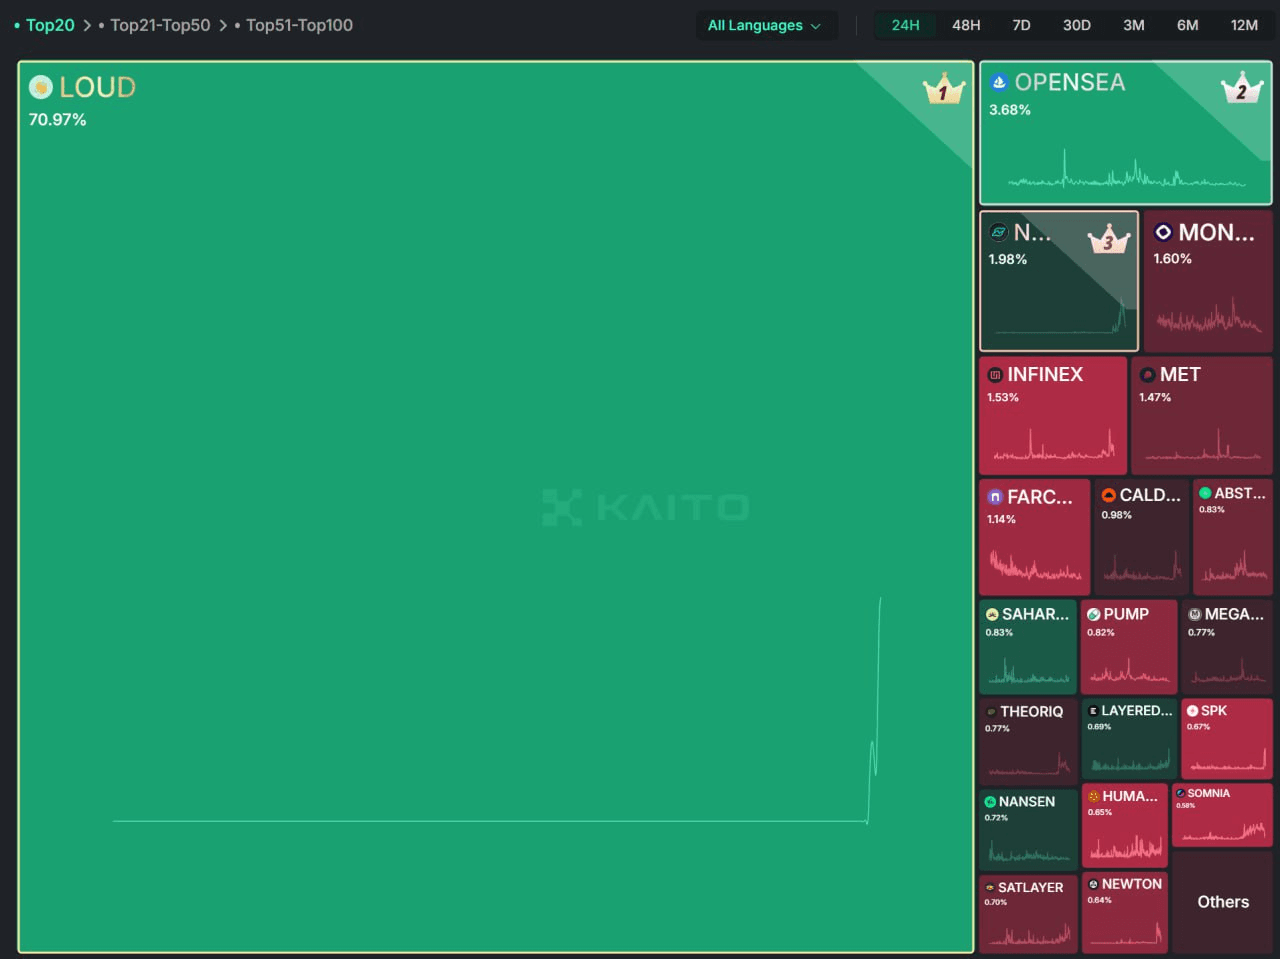
Task: Click the number 2 crown badge on OPENSEA
Action: (x=1242, y=88)
